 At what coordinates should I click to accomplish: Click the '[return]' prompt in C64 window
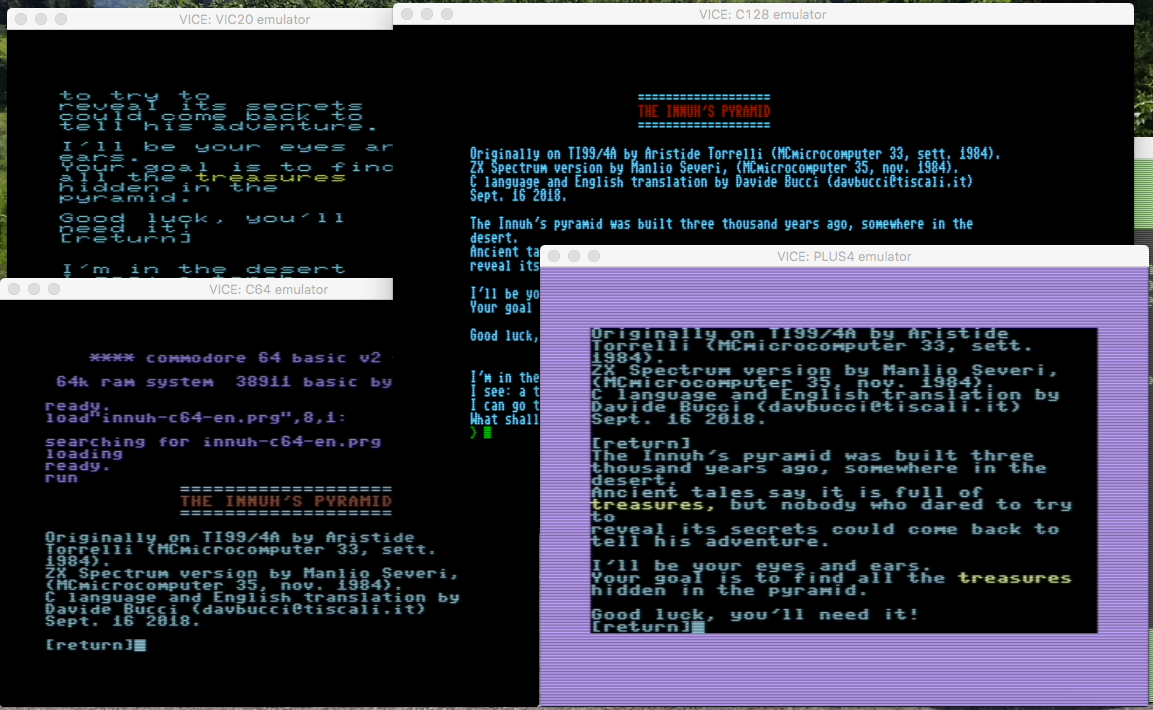tap(89, 645)
